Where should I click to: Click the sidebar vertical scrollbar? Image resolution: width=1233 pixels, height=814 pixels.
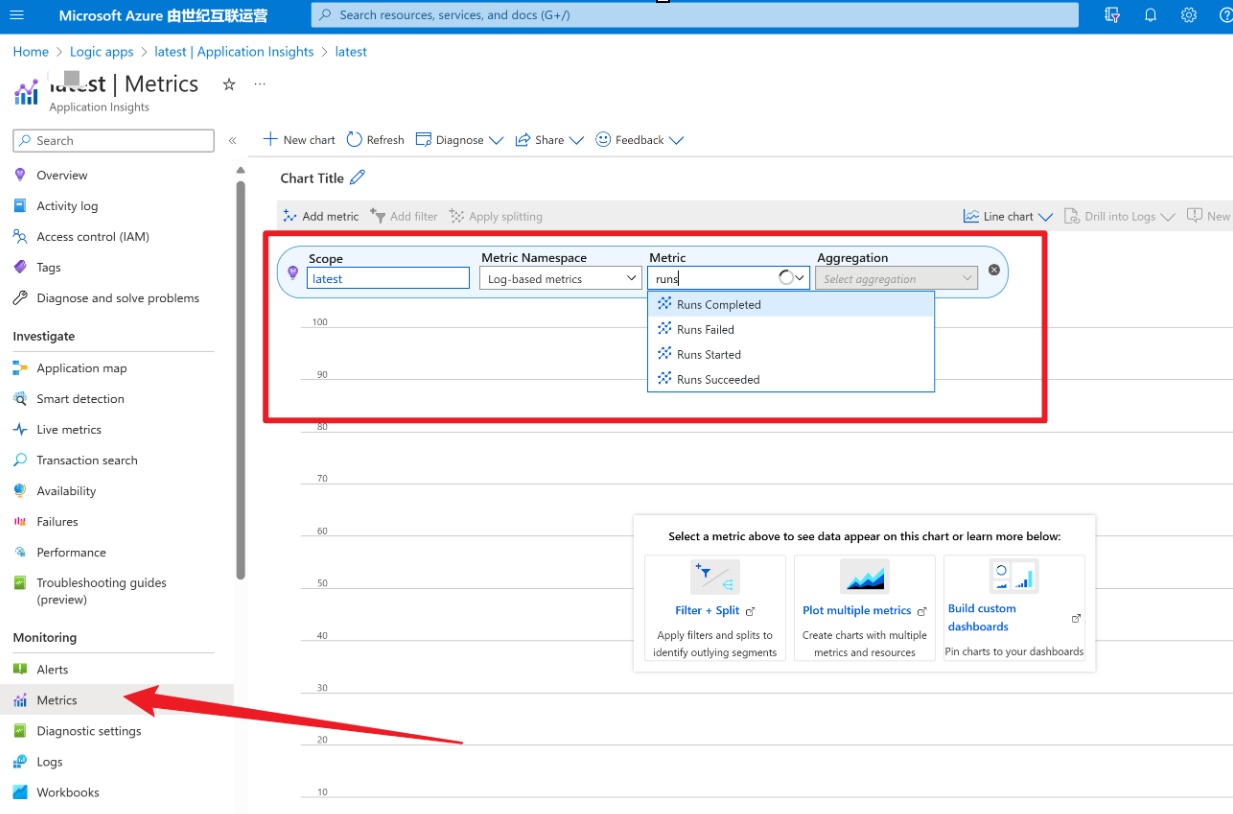(x=240, y=380)
